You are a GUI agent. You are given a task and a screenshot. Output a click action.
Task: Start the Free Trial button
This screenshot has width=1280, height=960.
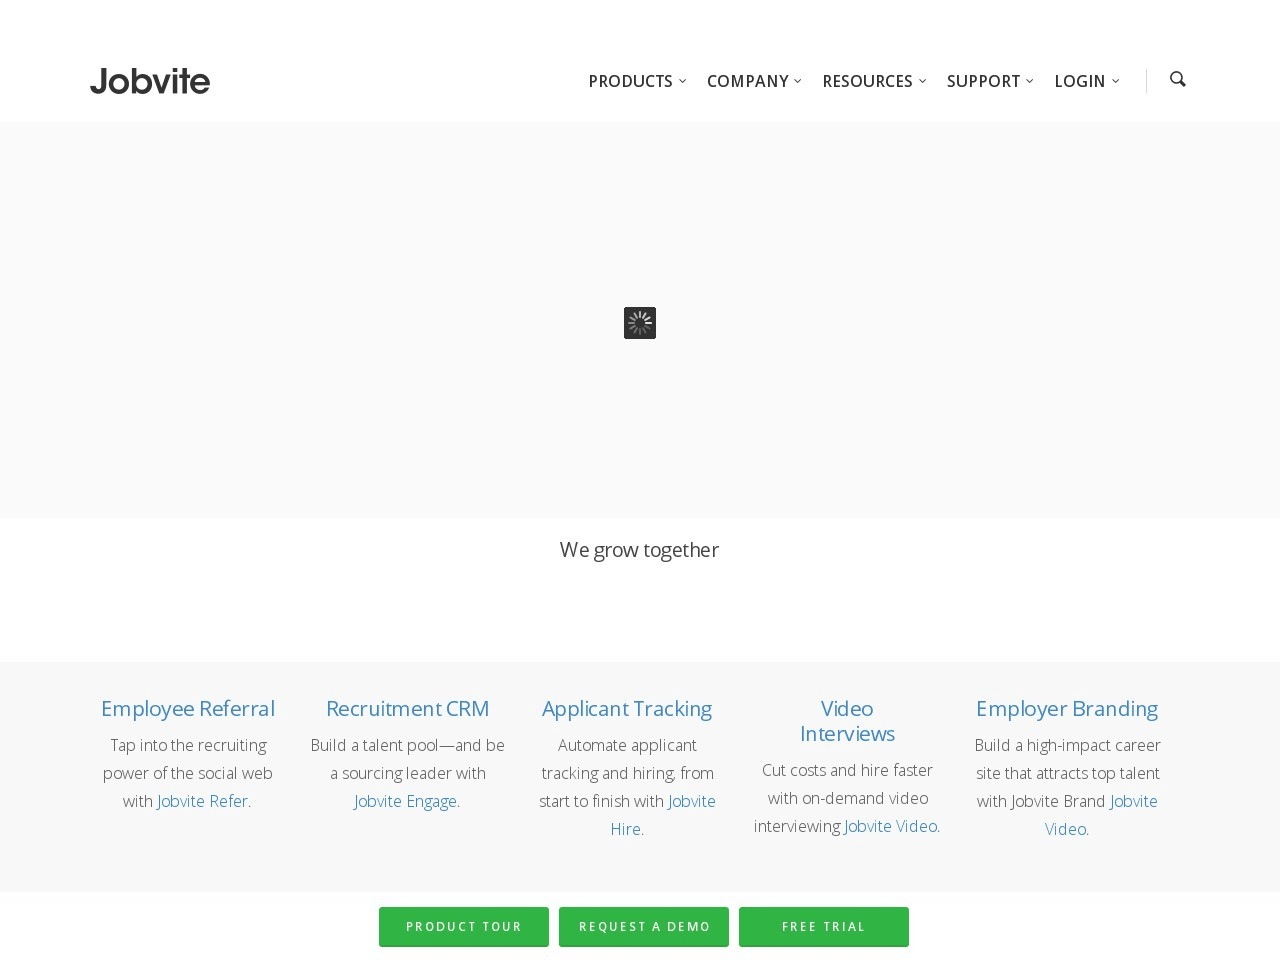click(824, 927)
